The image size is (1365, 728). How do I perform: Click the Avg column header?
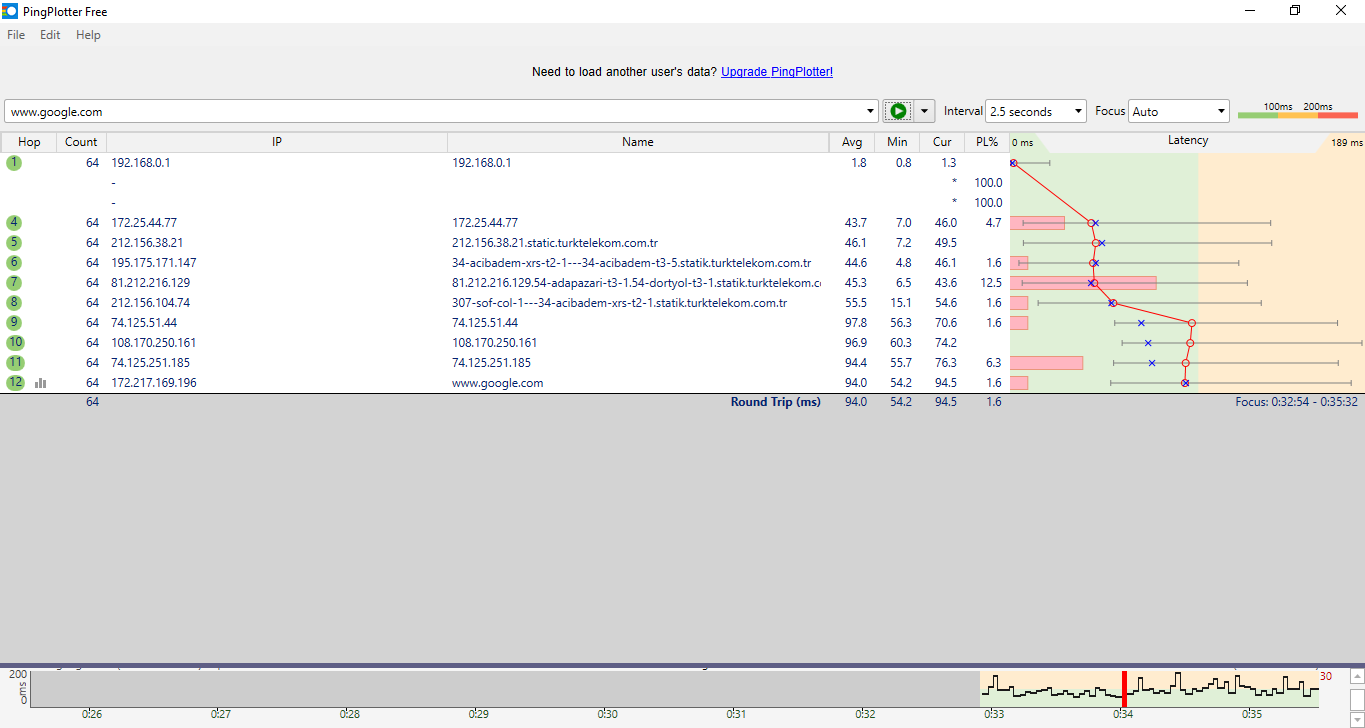point(852,142)
